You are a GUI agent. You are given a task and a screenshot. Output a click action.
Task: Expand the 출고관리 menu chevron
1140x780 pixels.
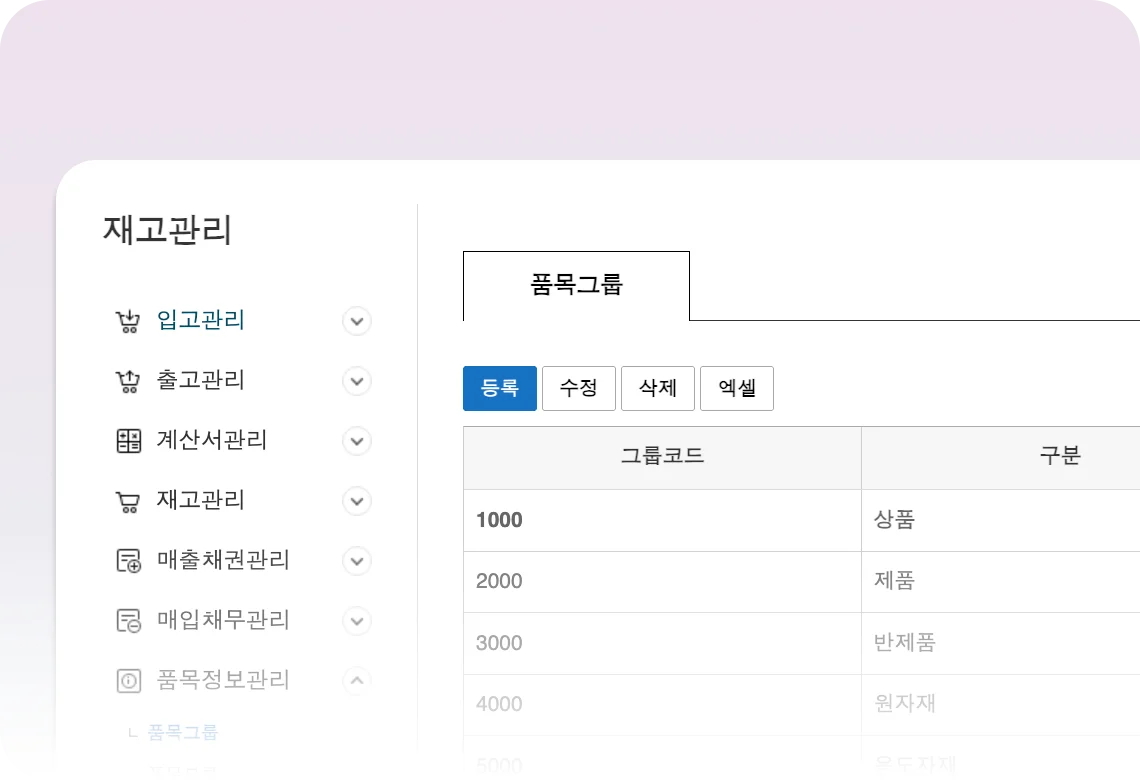tap(357, 381)
